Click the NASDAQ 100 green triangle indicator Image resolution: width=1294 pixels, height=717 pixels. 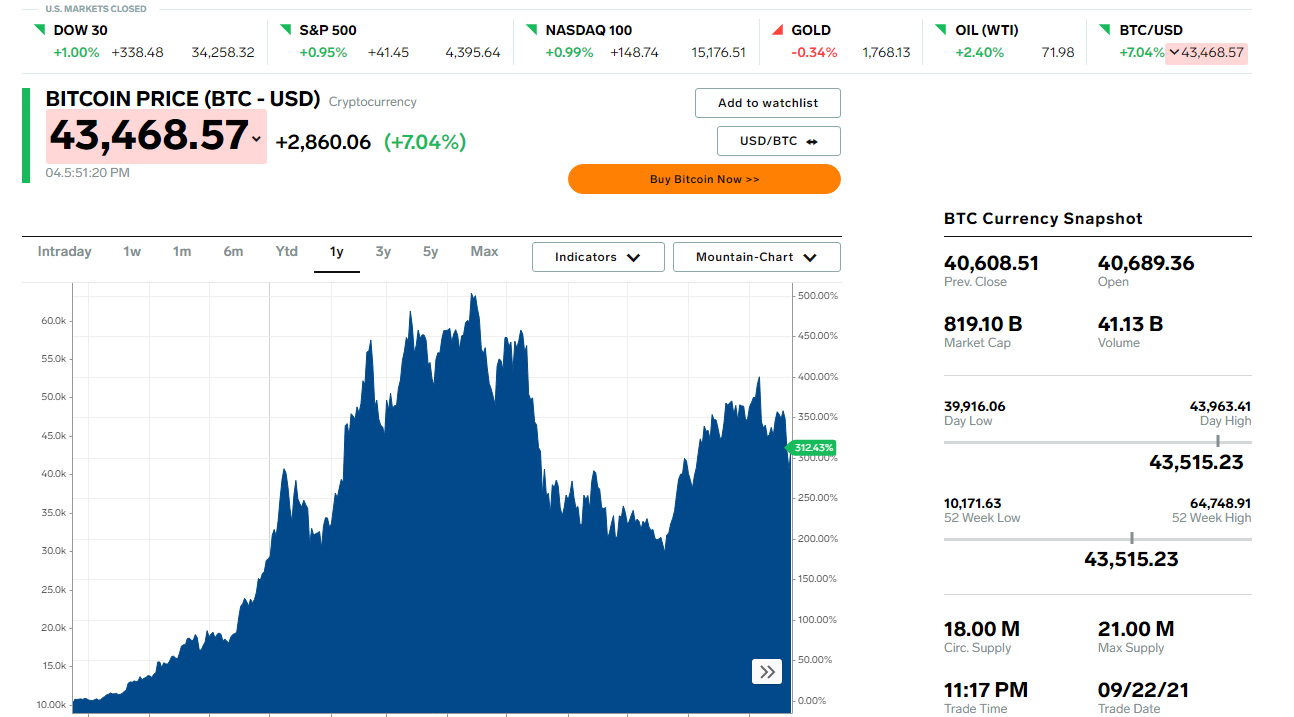point(532,29)
